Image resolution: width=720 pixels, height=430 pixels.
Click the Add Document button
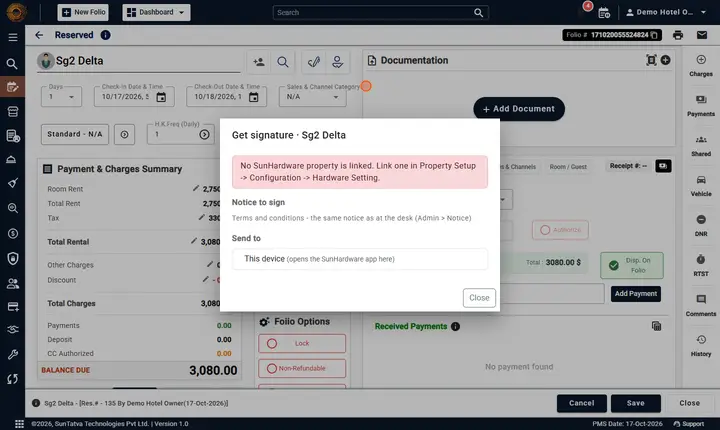(519, 109)
